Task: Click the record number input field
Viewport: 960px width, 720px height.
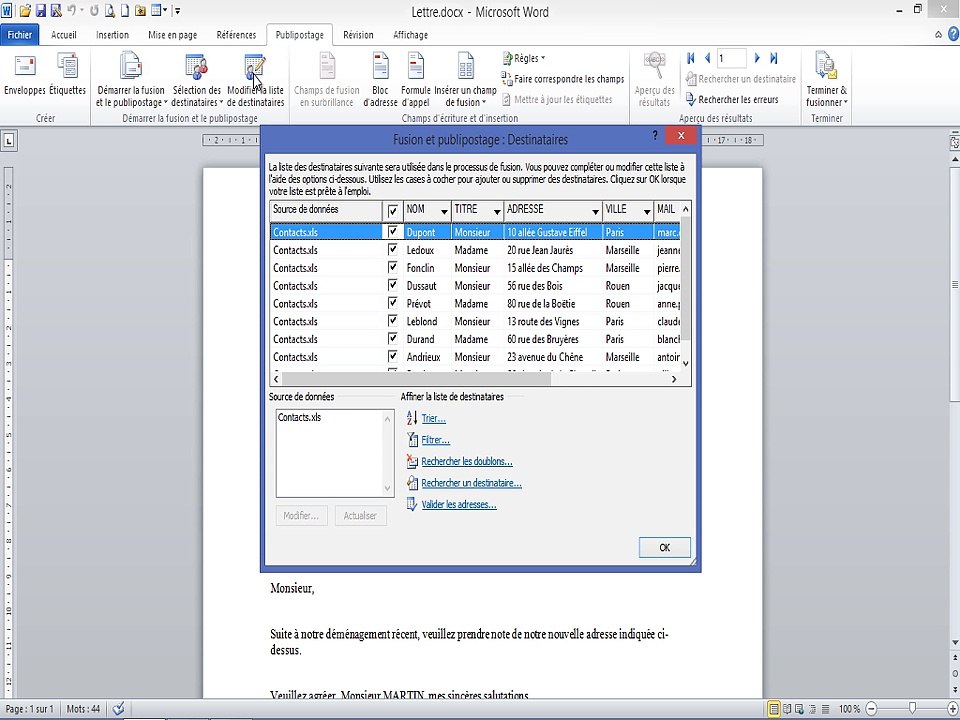Action: click(x=732, y=58)
